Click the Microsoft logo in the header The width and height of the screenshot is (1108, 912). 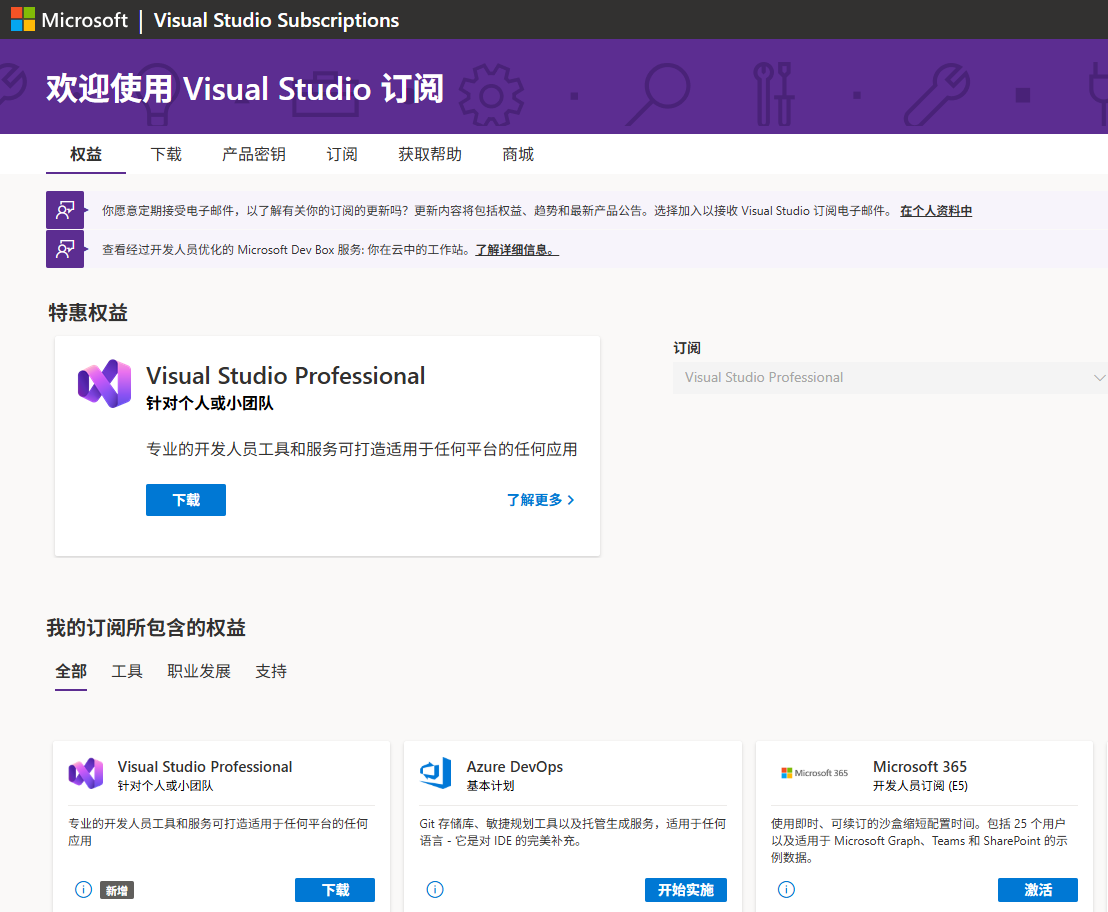[x=69, y=20]
